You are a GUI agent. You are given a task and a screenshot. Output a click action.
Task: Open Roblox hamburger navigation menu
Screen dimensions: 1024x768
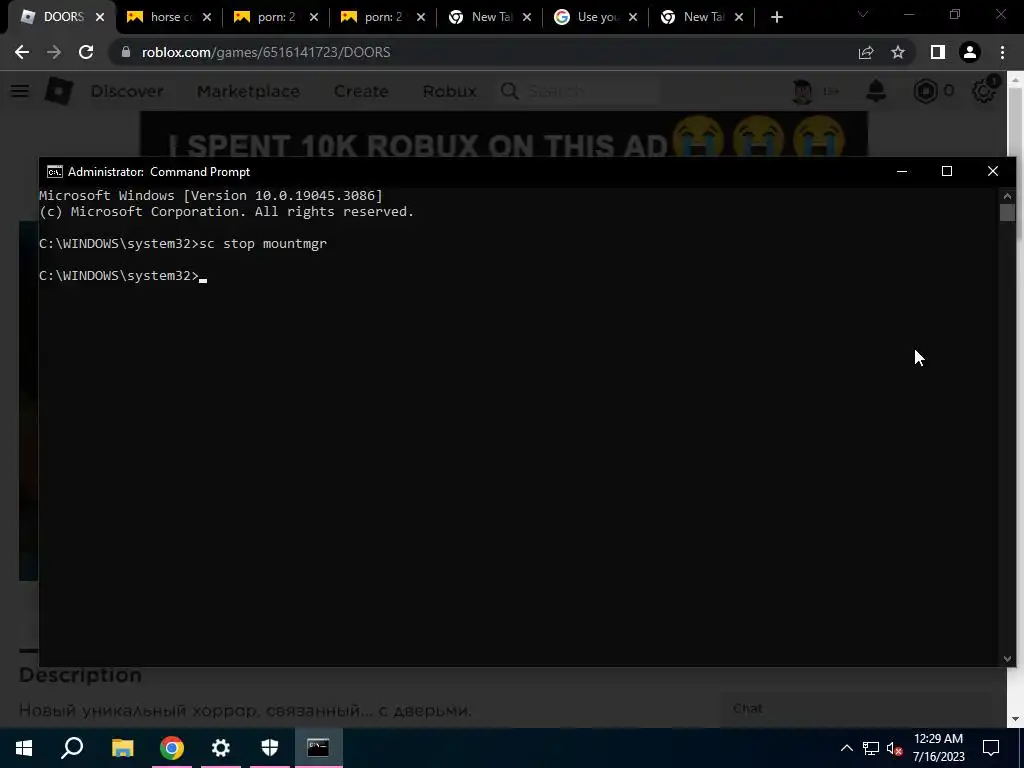20,91
